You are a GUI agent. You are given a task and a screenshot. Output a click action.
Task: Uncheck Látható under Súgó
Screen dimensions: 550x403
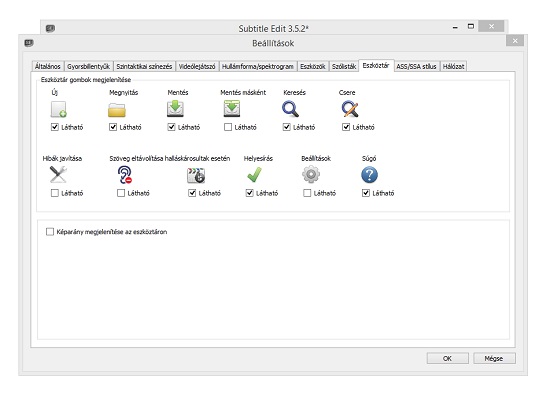click(366, 193)
